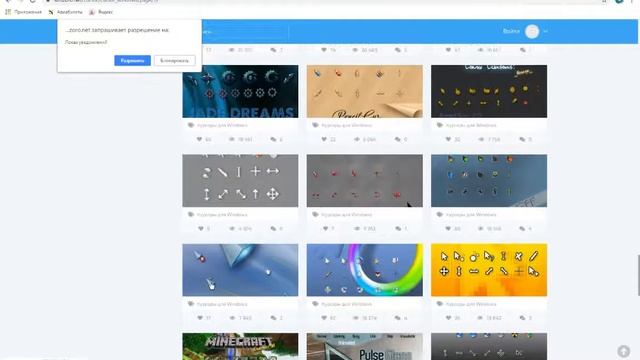Viewport: 640px width, 360px height.
Task: Click the heart icon under white arrows card
Action: pos(201,229)
